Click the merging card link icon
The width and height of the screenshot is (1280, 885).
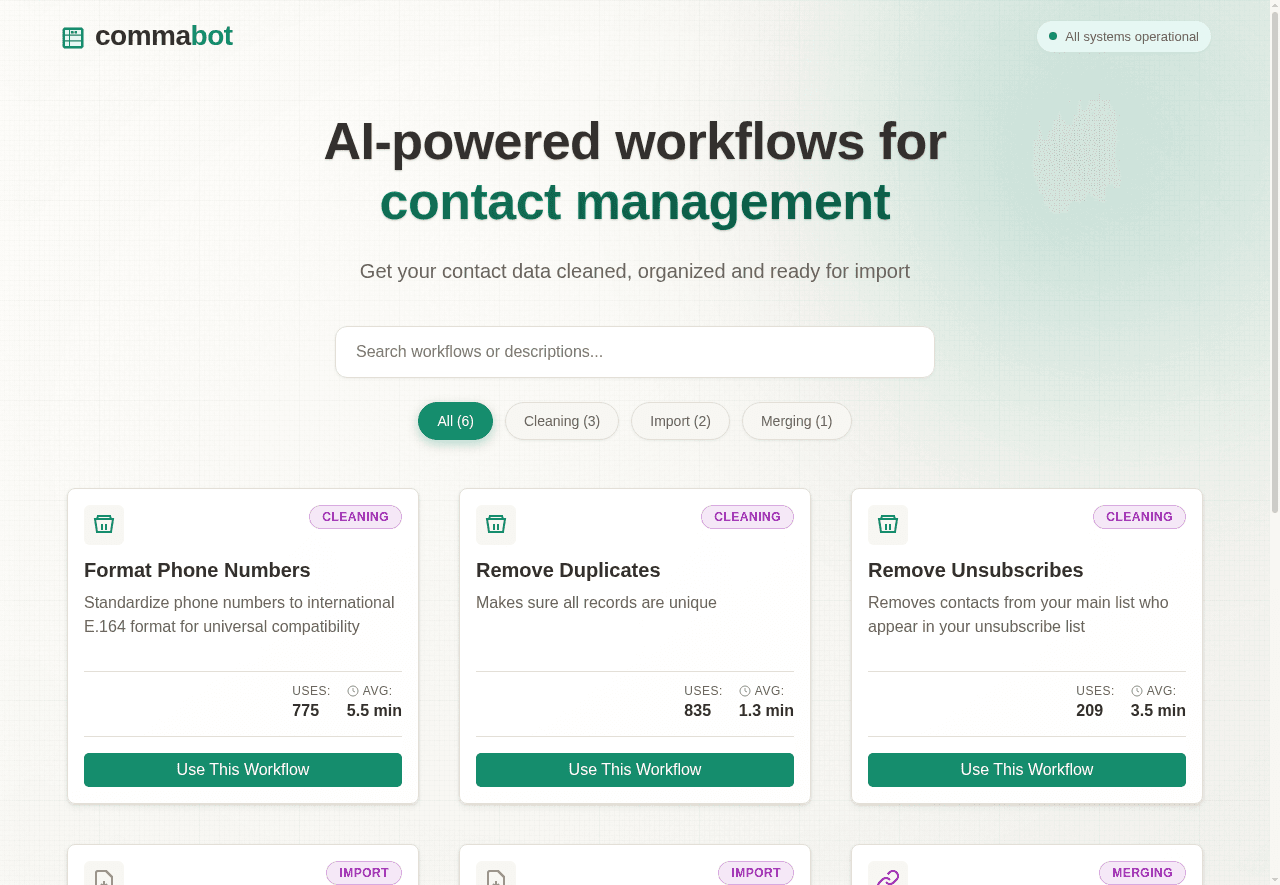[x=888, y=876]
